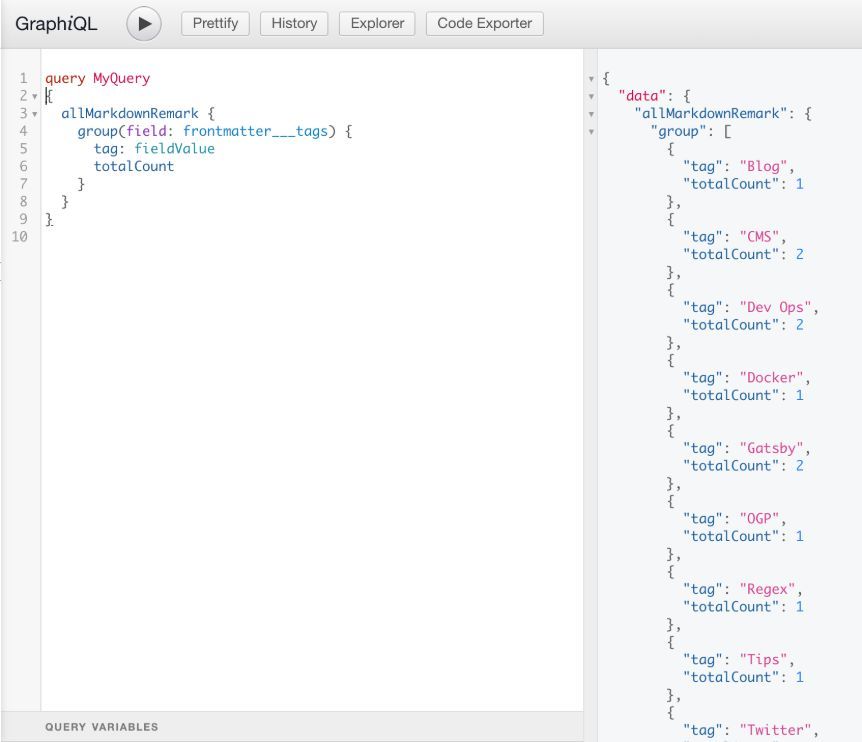The width and height of the screenshot is (862, 742).
Task: Click the GraphiQL logo title
Action: tap(56, 24)
